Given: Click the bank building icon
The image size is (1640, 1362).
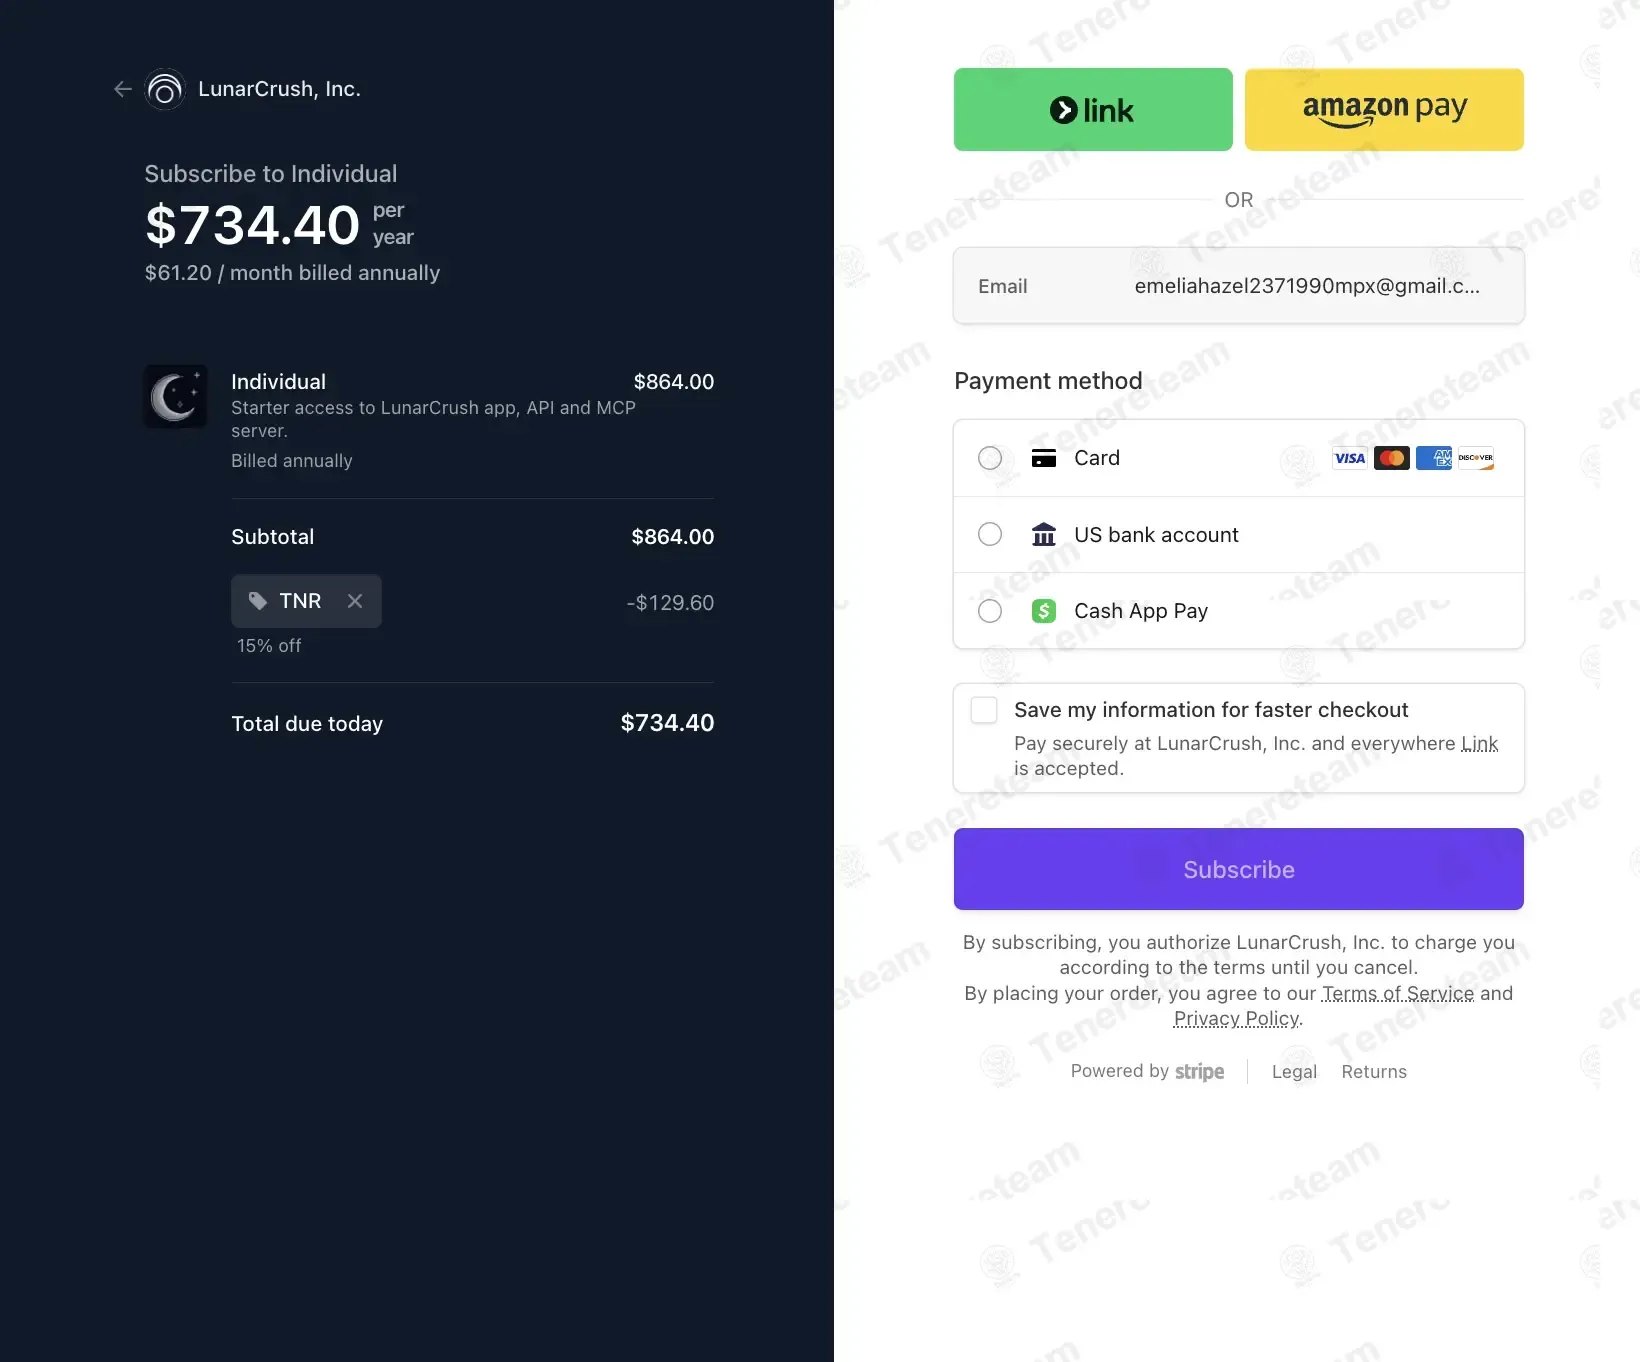Looking at the screenshot, I should pos(1044,535).
